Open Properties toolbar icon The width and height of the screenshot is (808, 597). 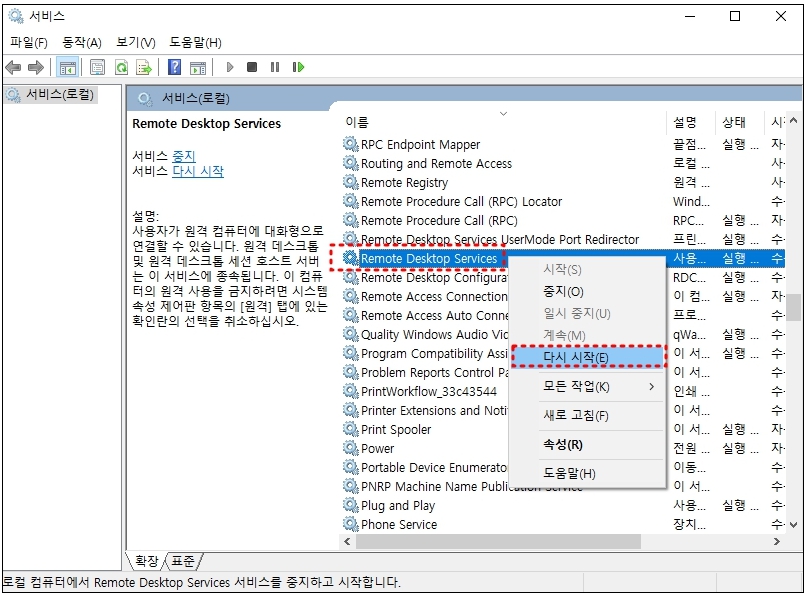[97, 67]
